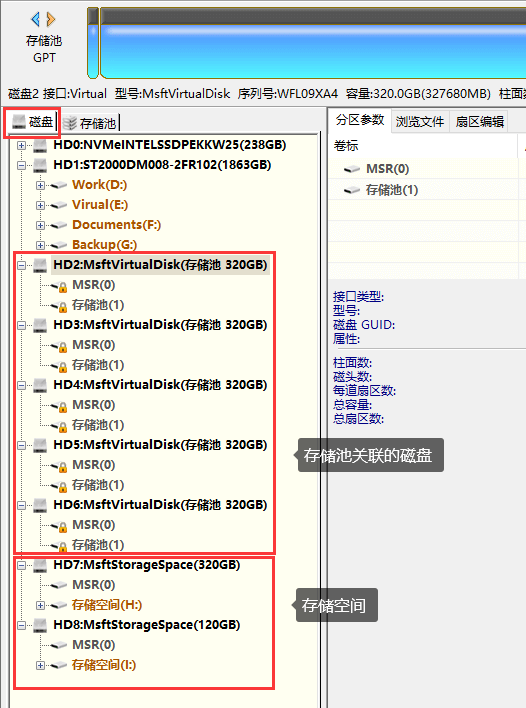Click the HD3 MsftVirtualDisk drive icon
Viewport: 526px width, 708px height.
tap(40, 325)
